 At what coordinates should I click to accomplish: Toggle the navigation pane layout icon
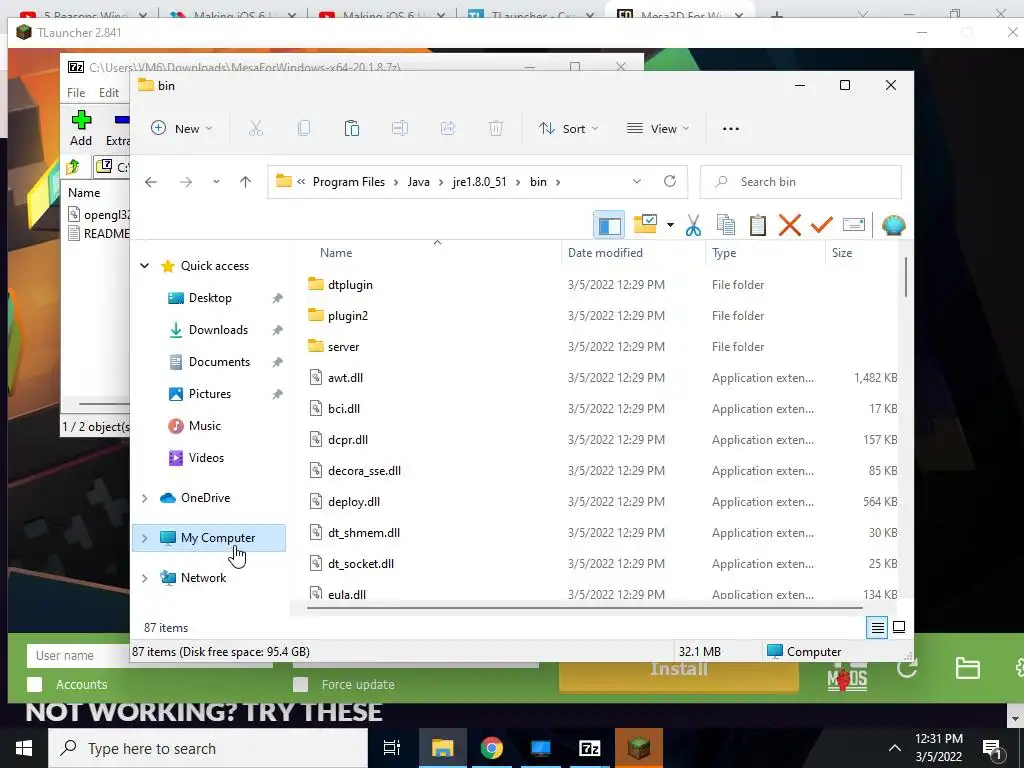click(609, 225)
